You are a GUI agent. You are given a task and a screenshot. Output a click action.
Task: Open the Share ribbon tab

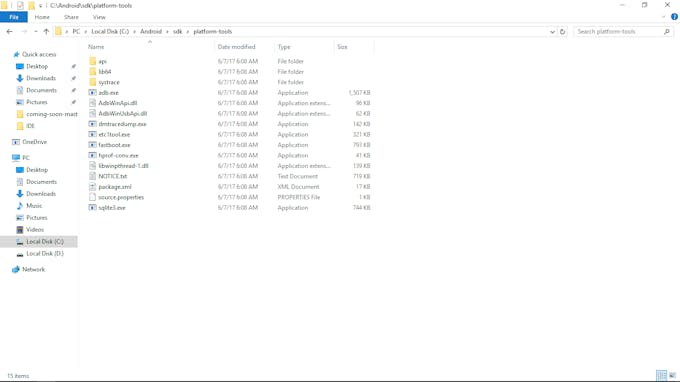(71, 17)
